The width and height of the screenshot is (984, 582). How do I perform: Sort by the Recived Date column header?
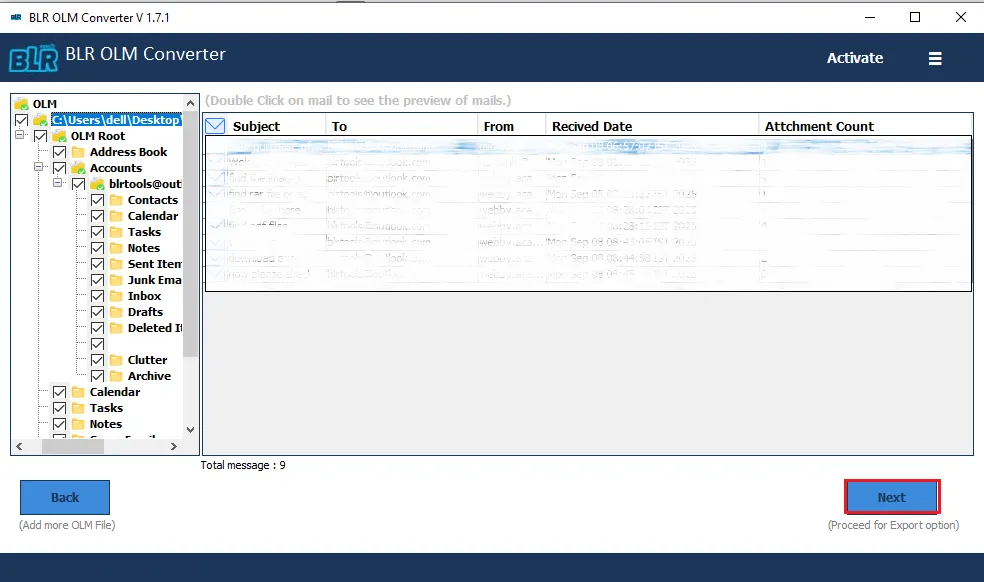[x=592, y=126]
